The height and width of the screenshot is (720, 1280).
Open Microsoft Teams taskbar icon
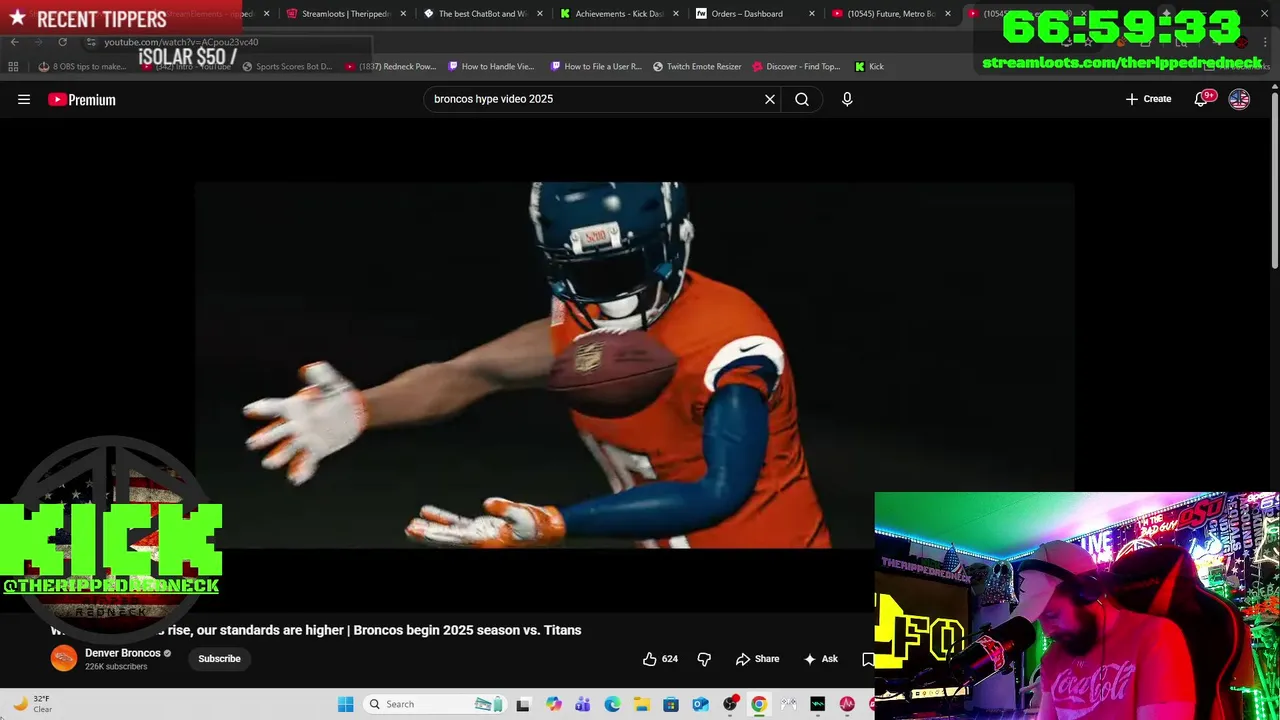tap(583, 704)
